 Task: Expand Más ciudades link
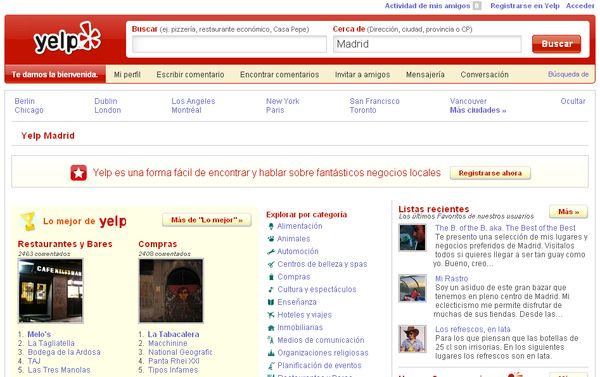coord(478,110)
